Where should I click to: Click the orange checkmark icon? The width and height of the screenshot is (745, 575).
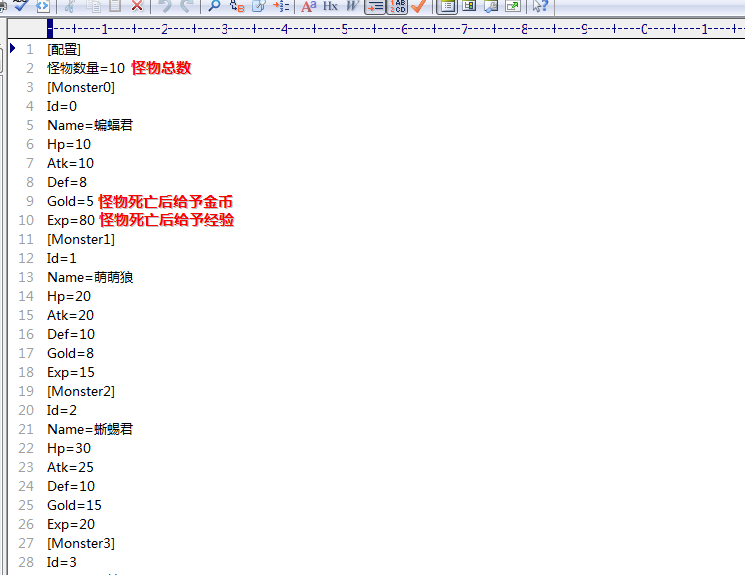[x=419, y=6]
